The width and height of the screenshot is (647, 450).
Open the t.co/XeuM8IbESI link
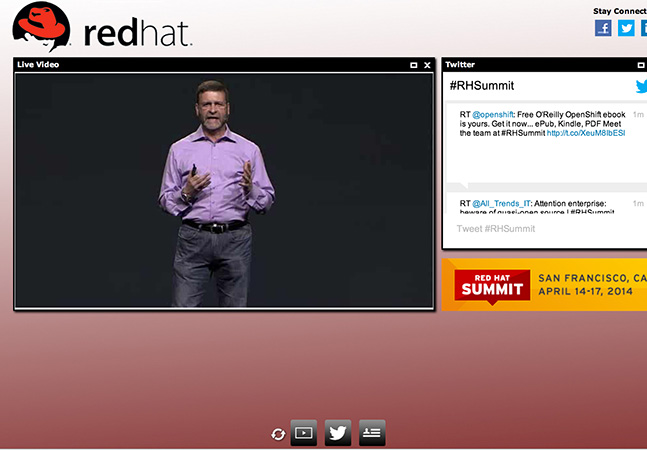(586, 133)
